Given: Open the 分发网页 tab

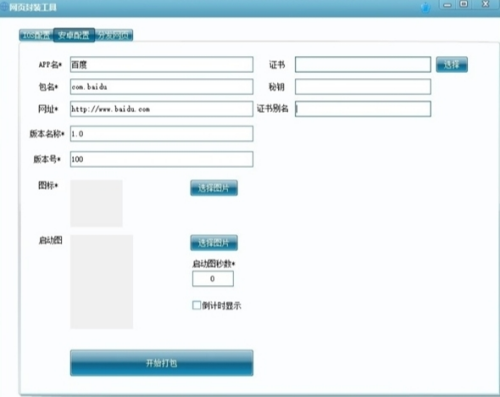Looking at the screenshot, I should (x=114, y=35).
